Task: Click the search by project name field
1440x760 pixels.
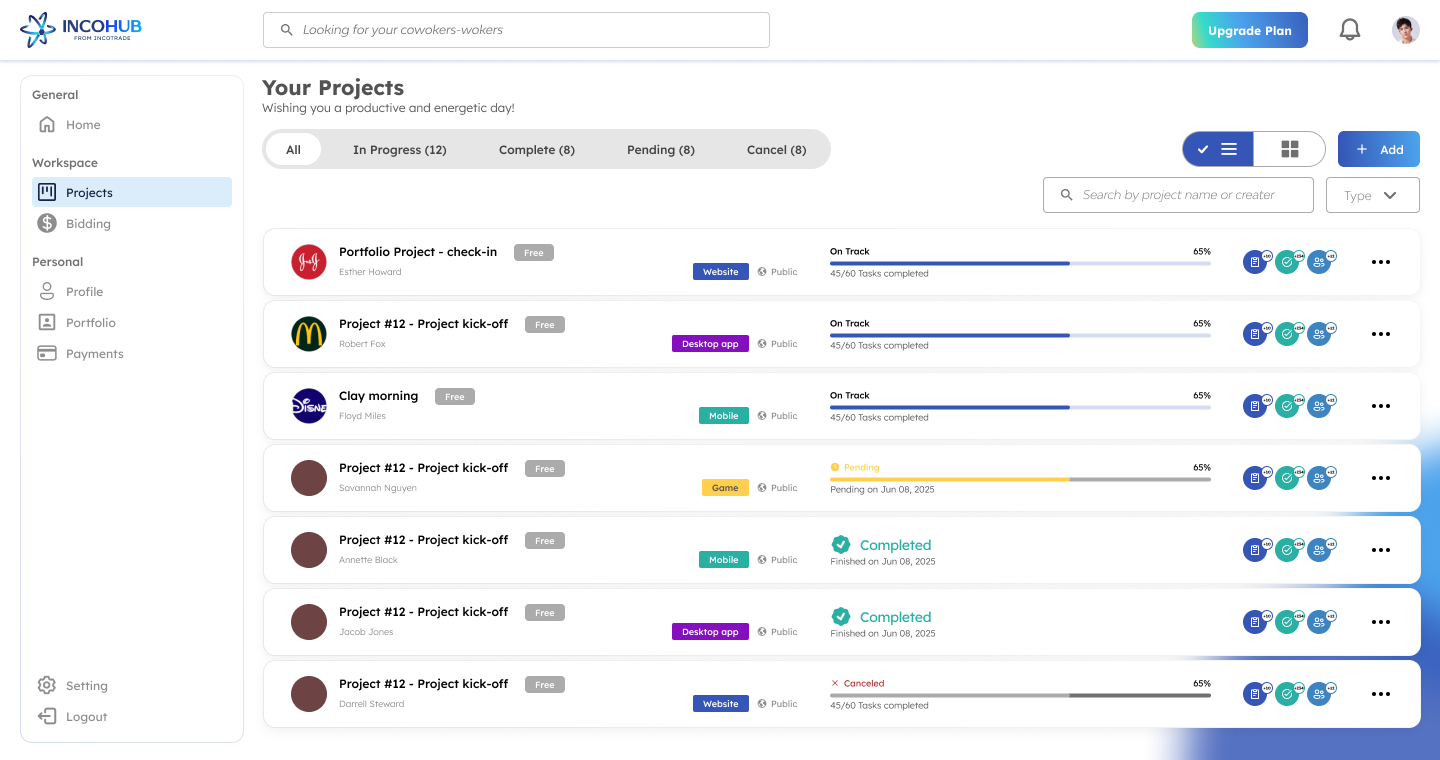Action: 1178,195
